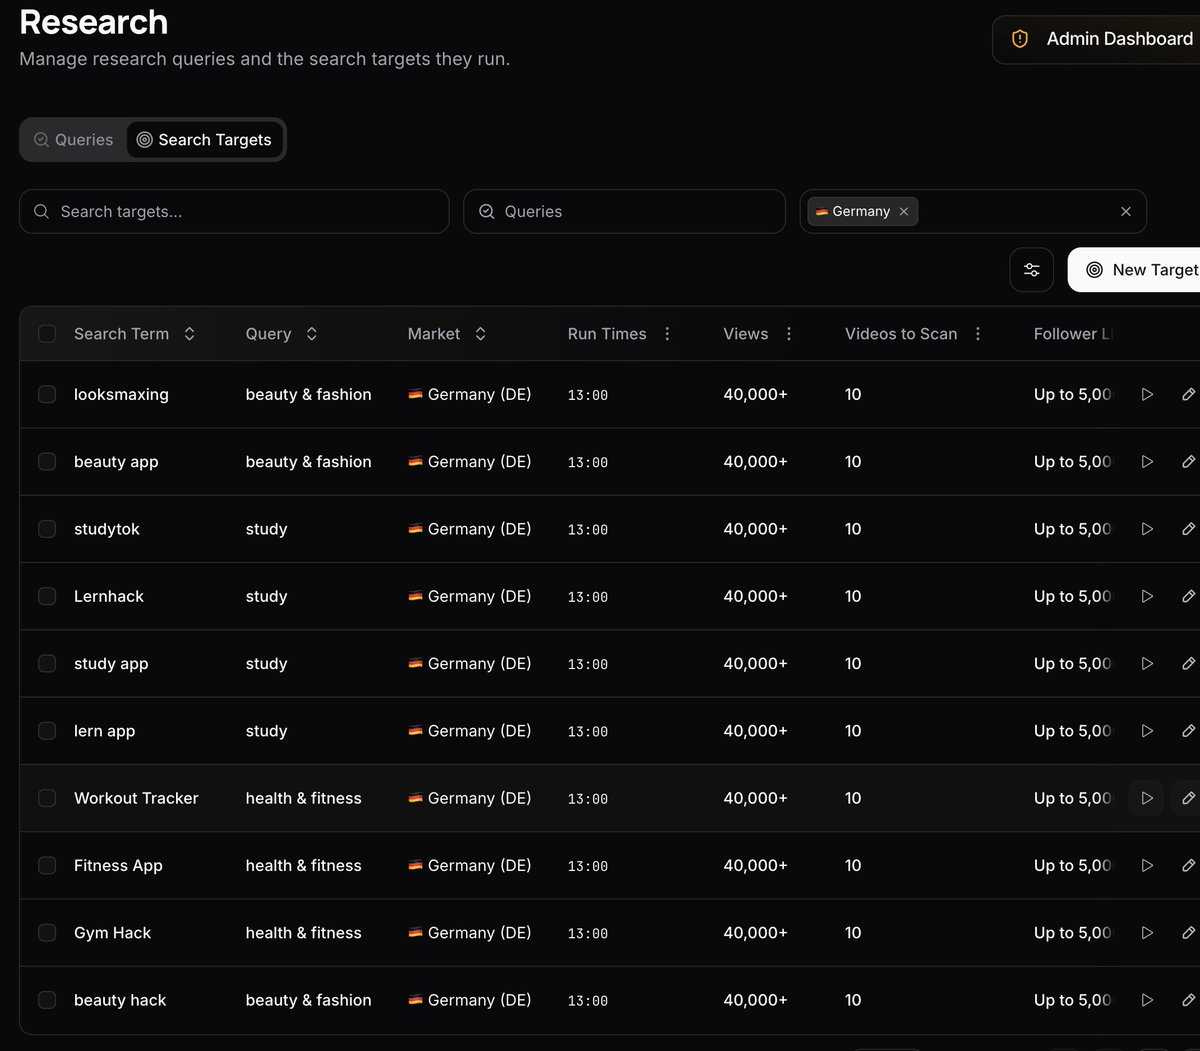Screen dimensions: 1200x1051
Task: Run the Lernhack search target
Action: [1147, 596]
